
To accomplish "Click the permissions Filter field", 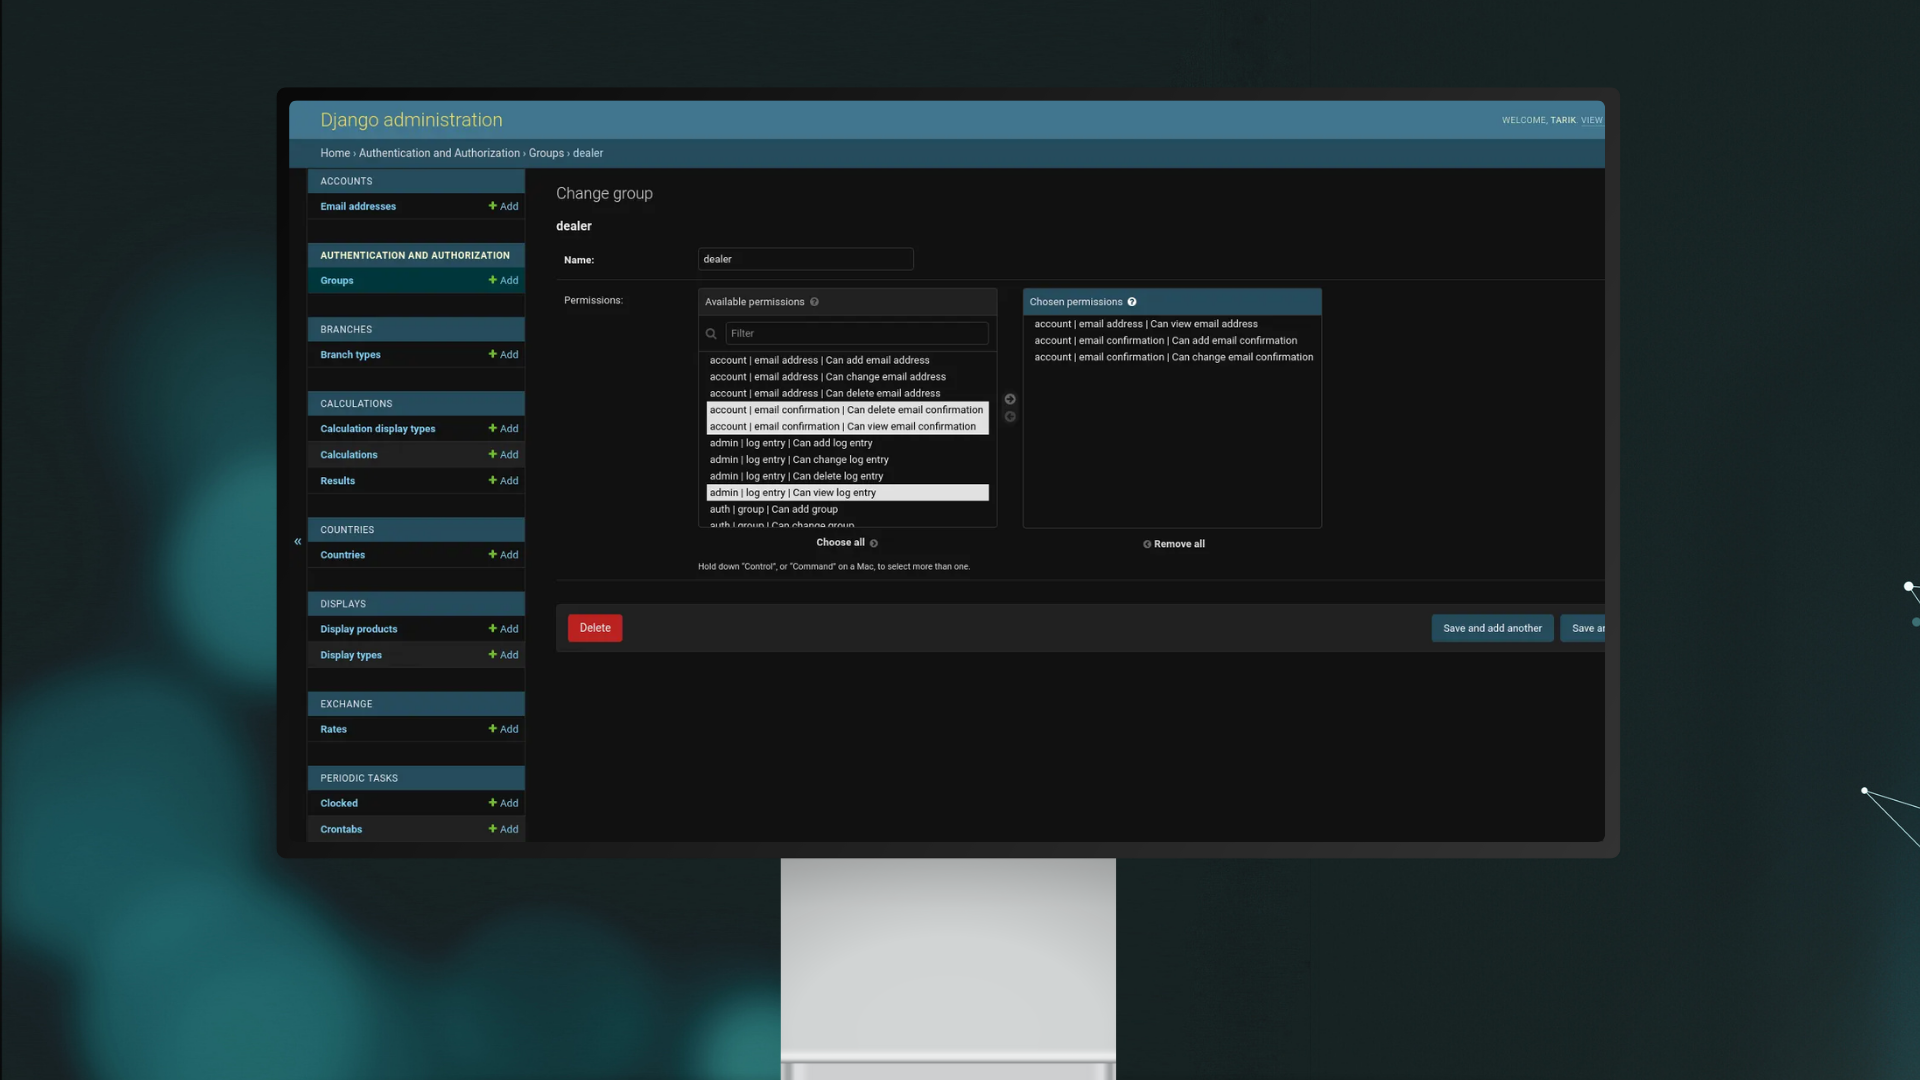I will (856, 333).
